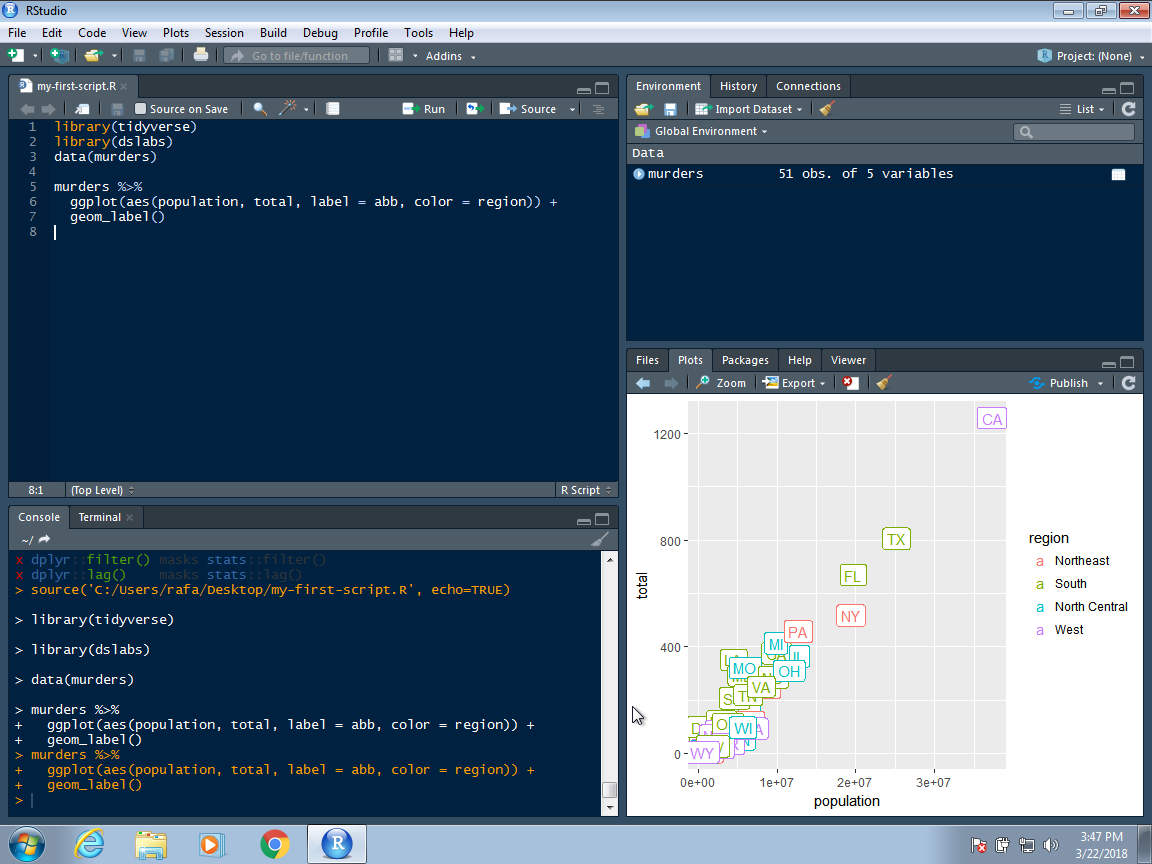Run the current line with Run button
1152x864 pixels.
coord(424,109)
